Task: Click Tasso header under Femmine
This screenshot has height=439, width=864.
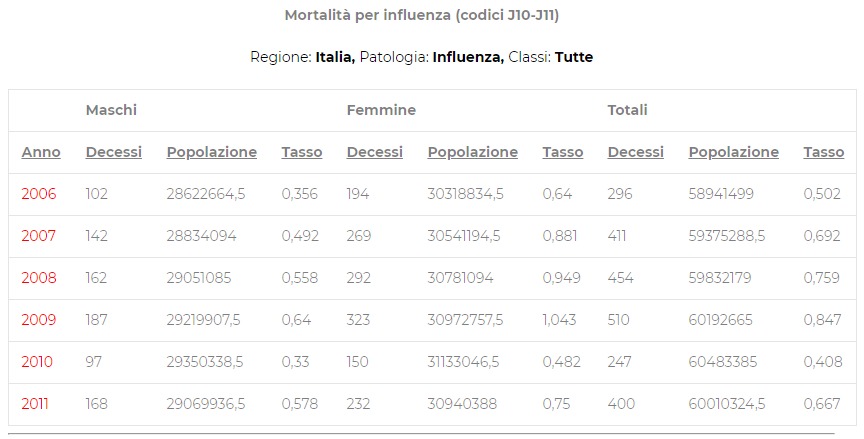Action: pos(563,152)
